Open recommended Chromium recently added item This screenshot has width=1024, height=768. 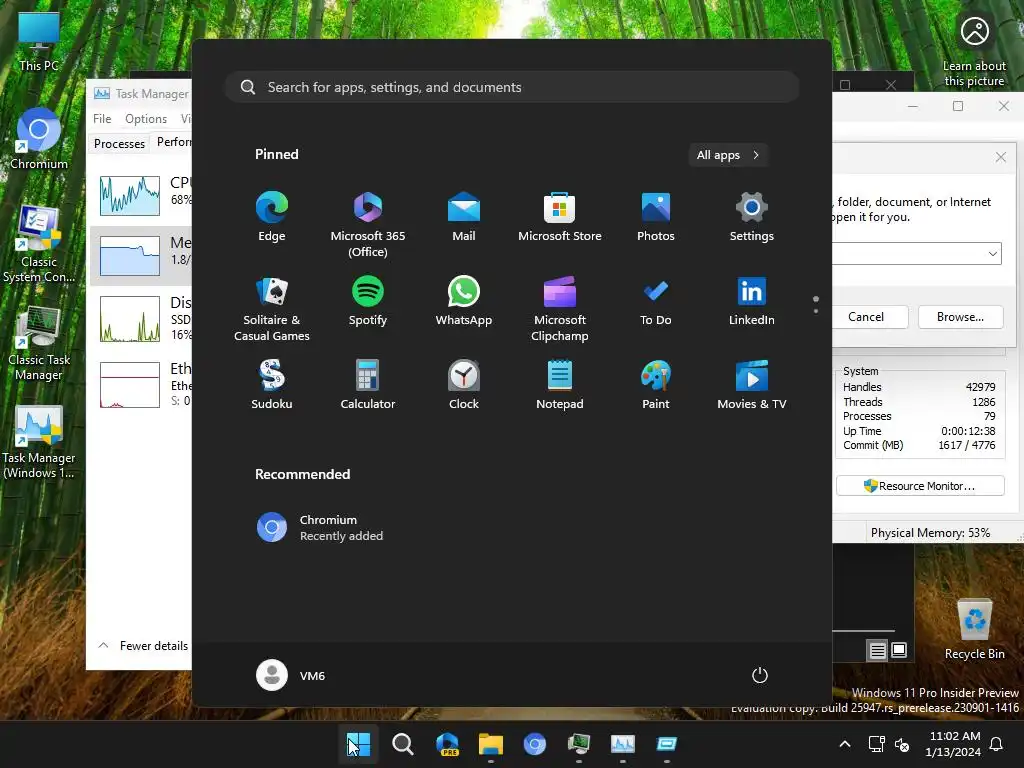320,528
